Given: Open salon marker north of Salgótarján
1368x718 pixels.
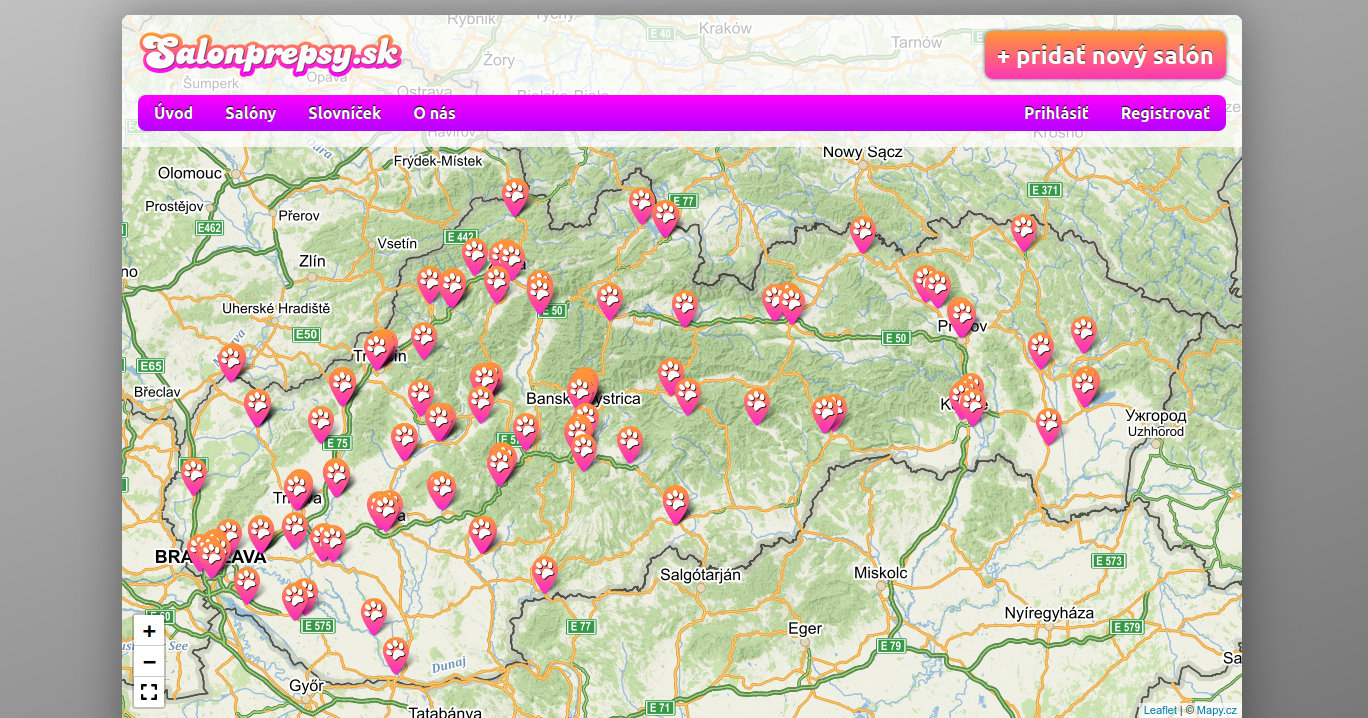Looking at the screenshot, I should [x=676, y=503].
